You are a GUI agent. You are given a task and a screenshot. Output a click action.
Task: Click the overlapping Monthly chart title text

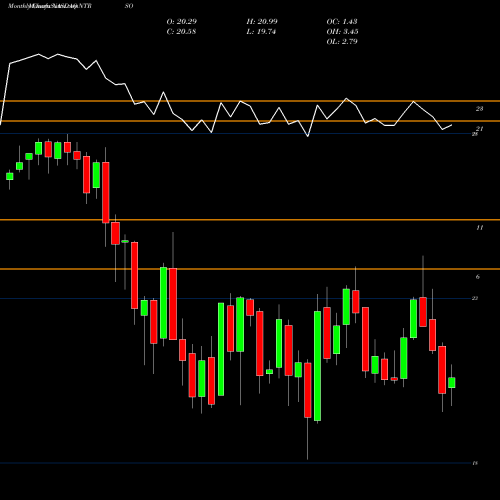pyautogui.click(x=50, y=6)
